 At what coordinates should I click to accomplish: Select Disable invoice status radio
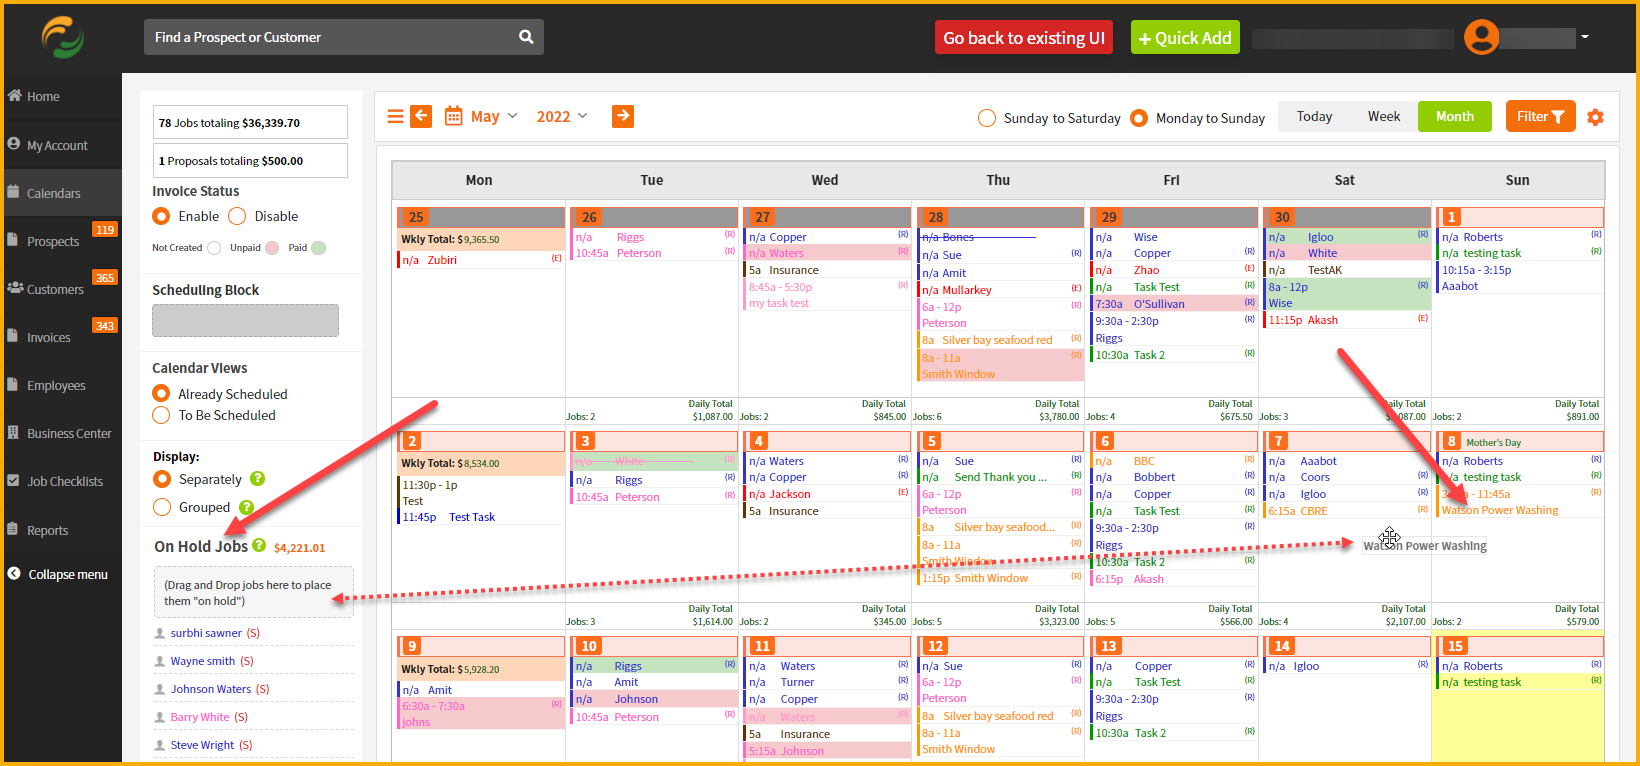point(237,216)
